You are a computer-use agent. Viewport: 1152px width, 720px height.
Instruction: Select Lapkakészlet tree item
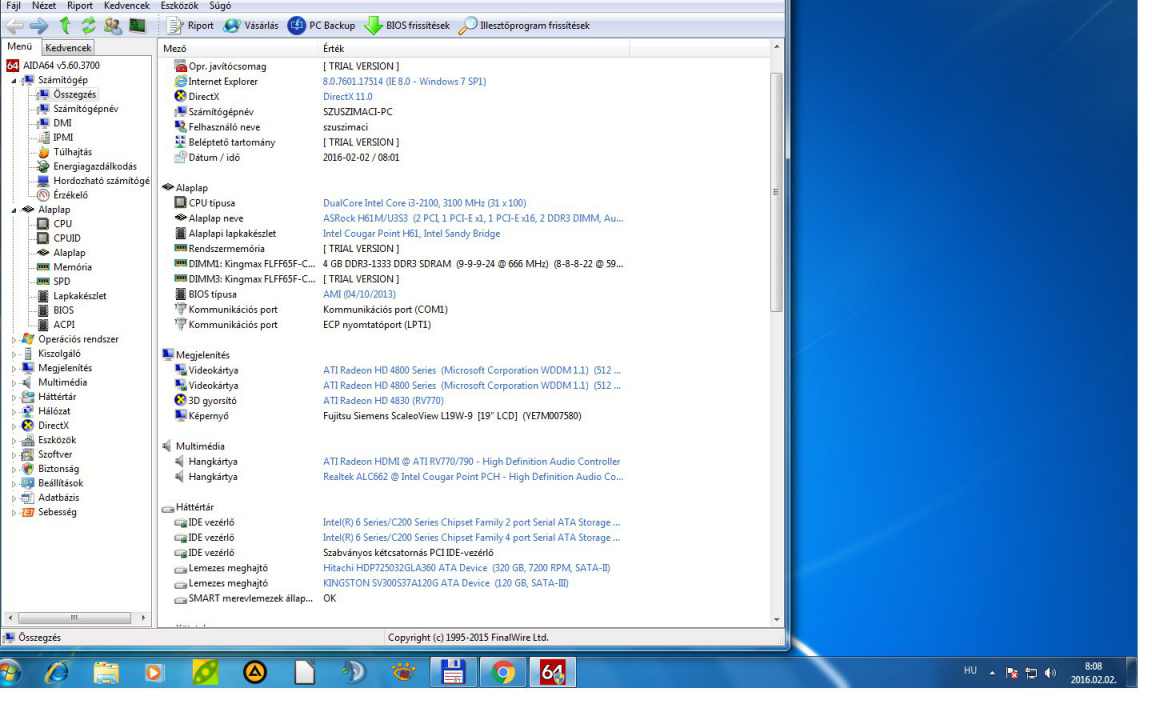pyautogui.click(x=80, y=296)
